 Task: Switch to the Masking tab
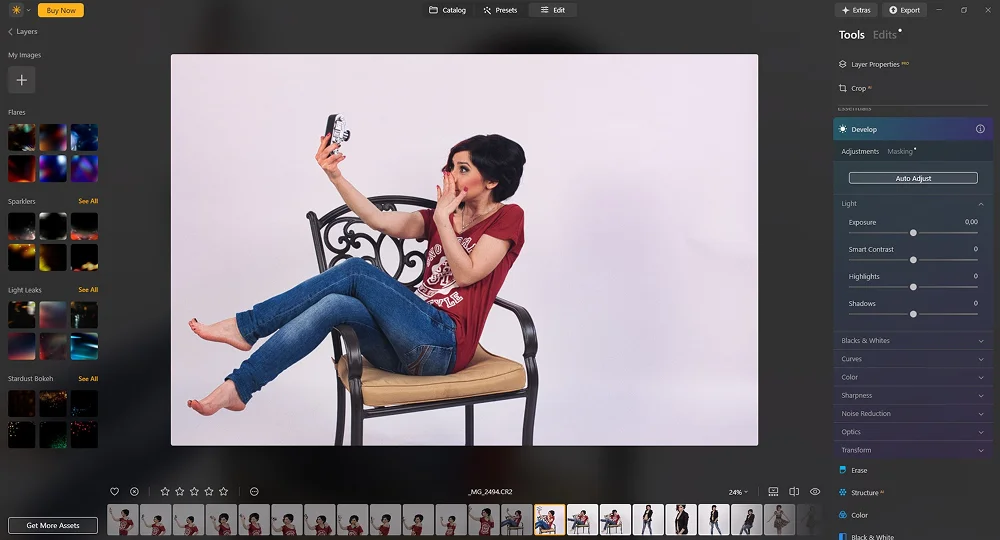coord(900,152)
